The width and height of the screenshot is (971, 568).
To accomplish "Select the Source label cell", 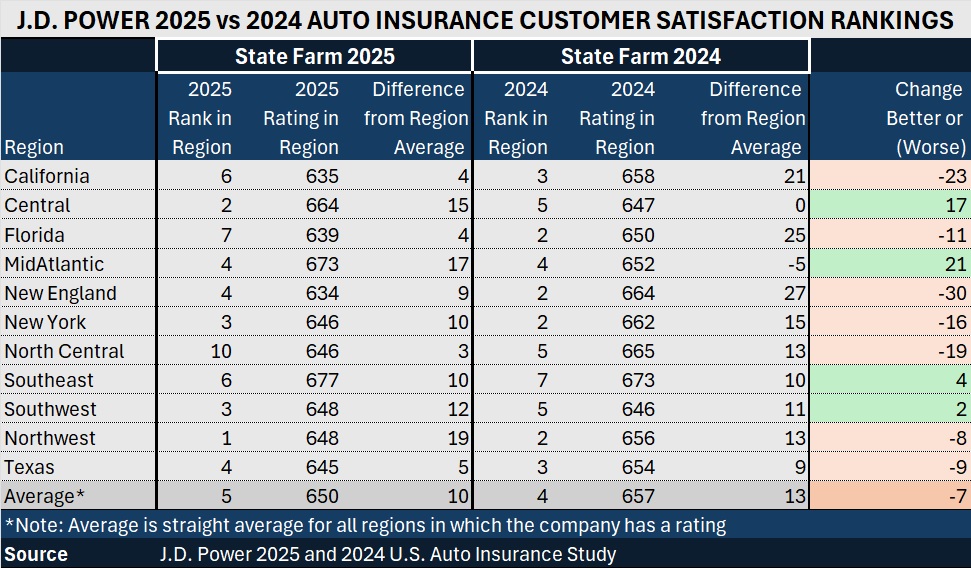I will [x=36, y=554].
